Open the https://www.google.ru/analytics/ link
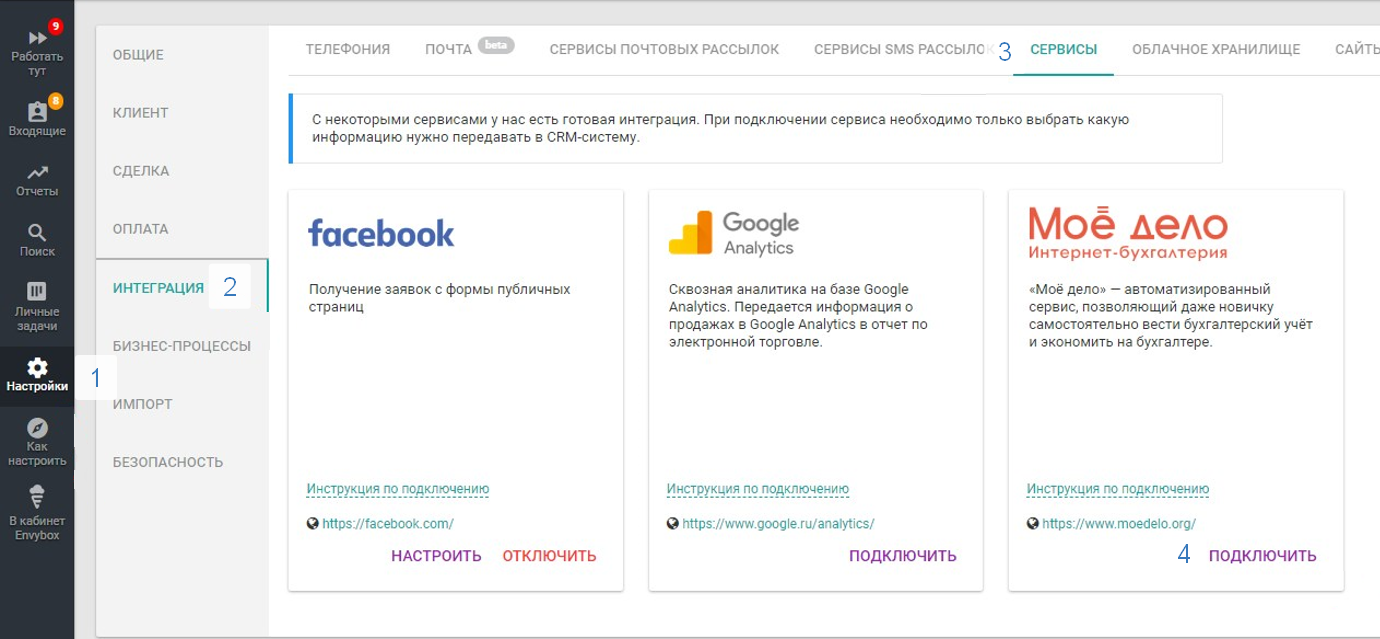The height and width of the screenshot is (639, 1380). [x=778, y=523]
